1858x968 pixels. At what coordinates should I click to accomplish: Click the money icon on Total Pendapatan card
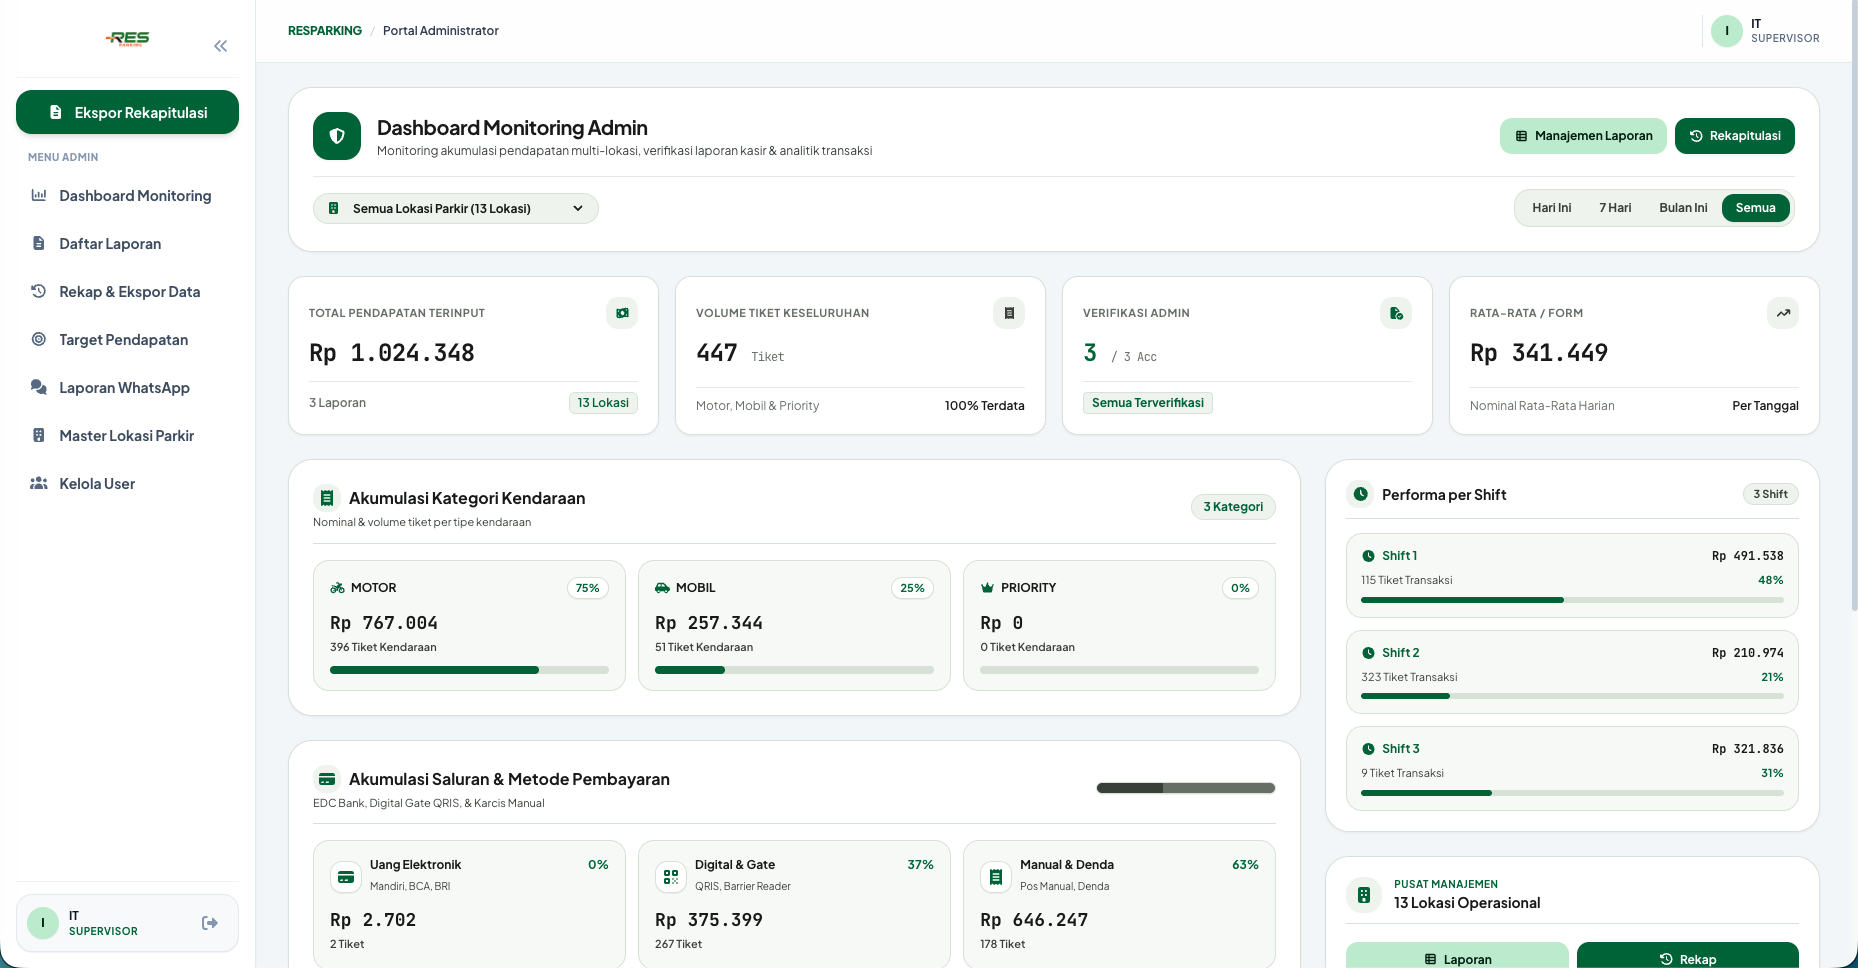pyautogui.click(x=622, y=313)
